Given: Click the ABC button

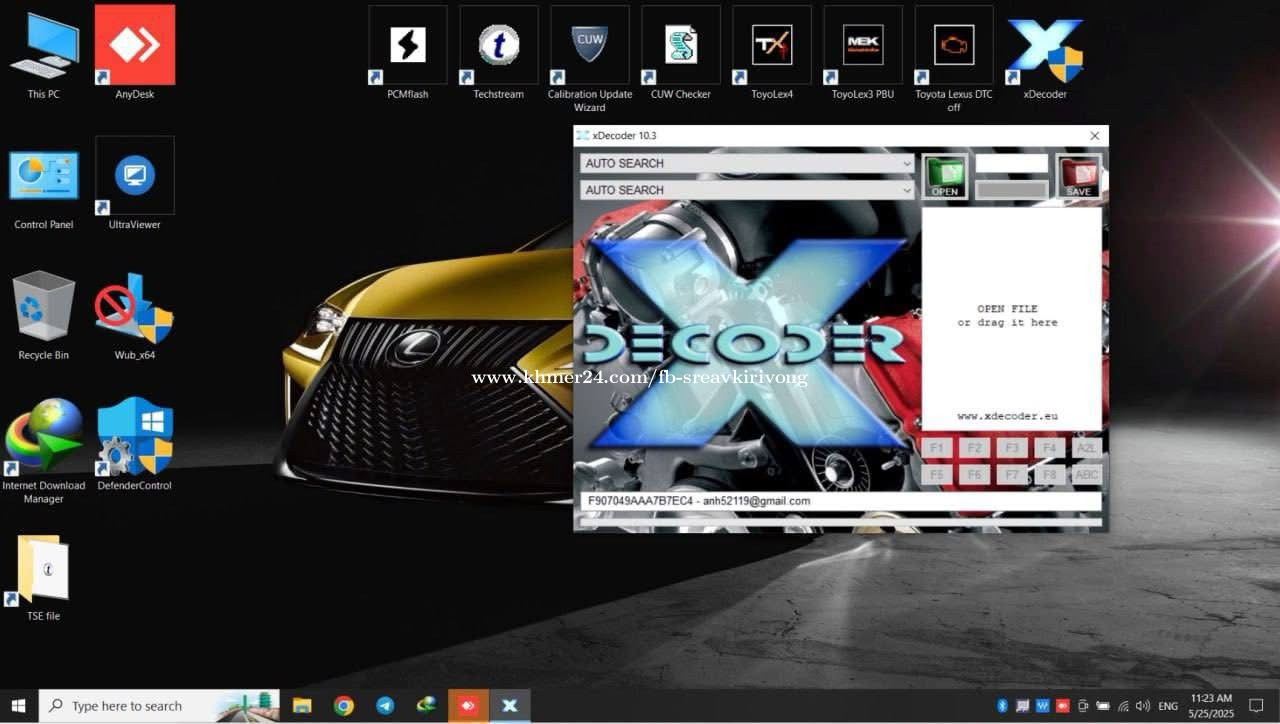Looking at the screenshot, I should click(1085, 475).
